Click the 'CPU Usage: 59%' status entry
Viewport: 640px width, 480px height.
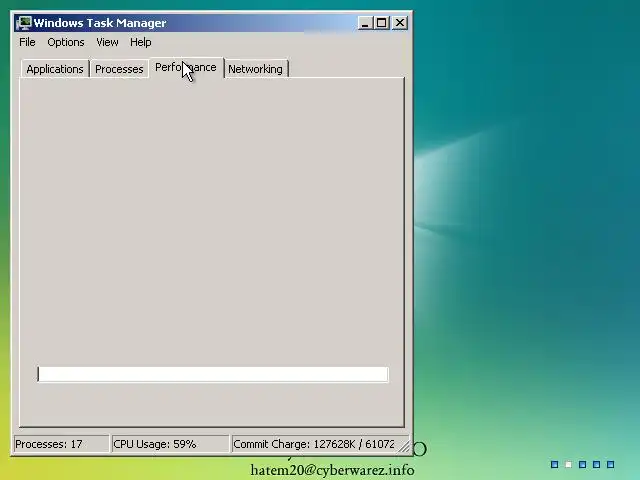pos(170,444)
